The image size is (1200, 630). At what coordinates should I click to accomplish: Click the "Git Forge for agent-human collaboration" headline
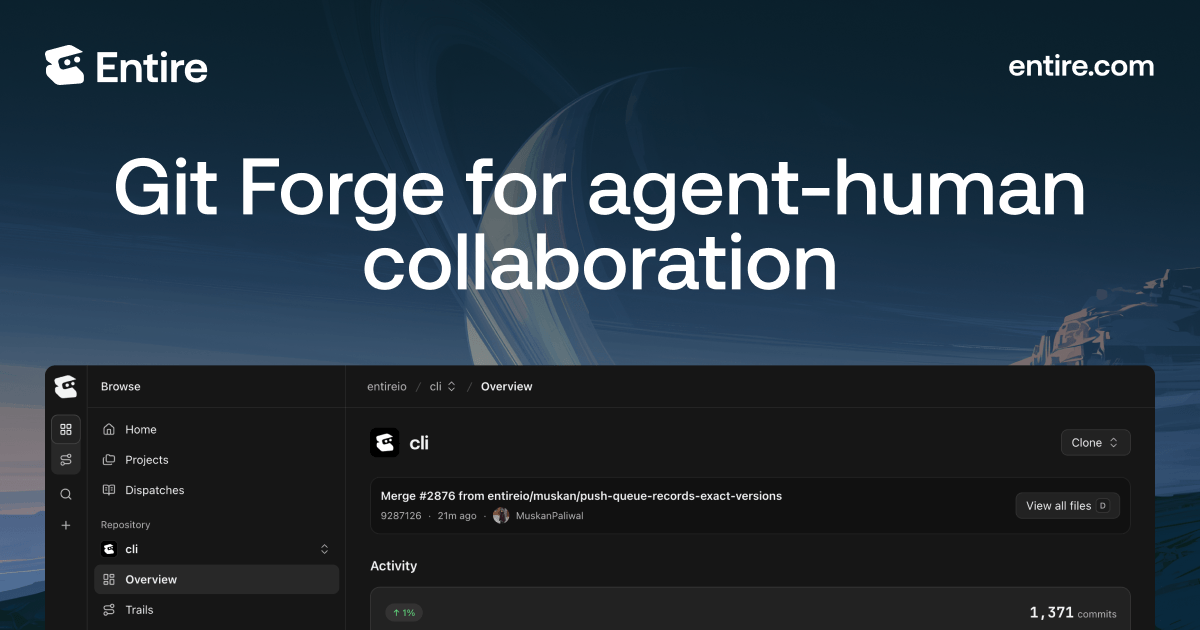[600, 224]
